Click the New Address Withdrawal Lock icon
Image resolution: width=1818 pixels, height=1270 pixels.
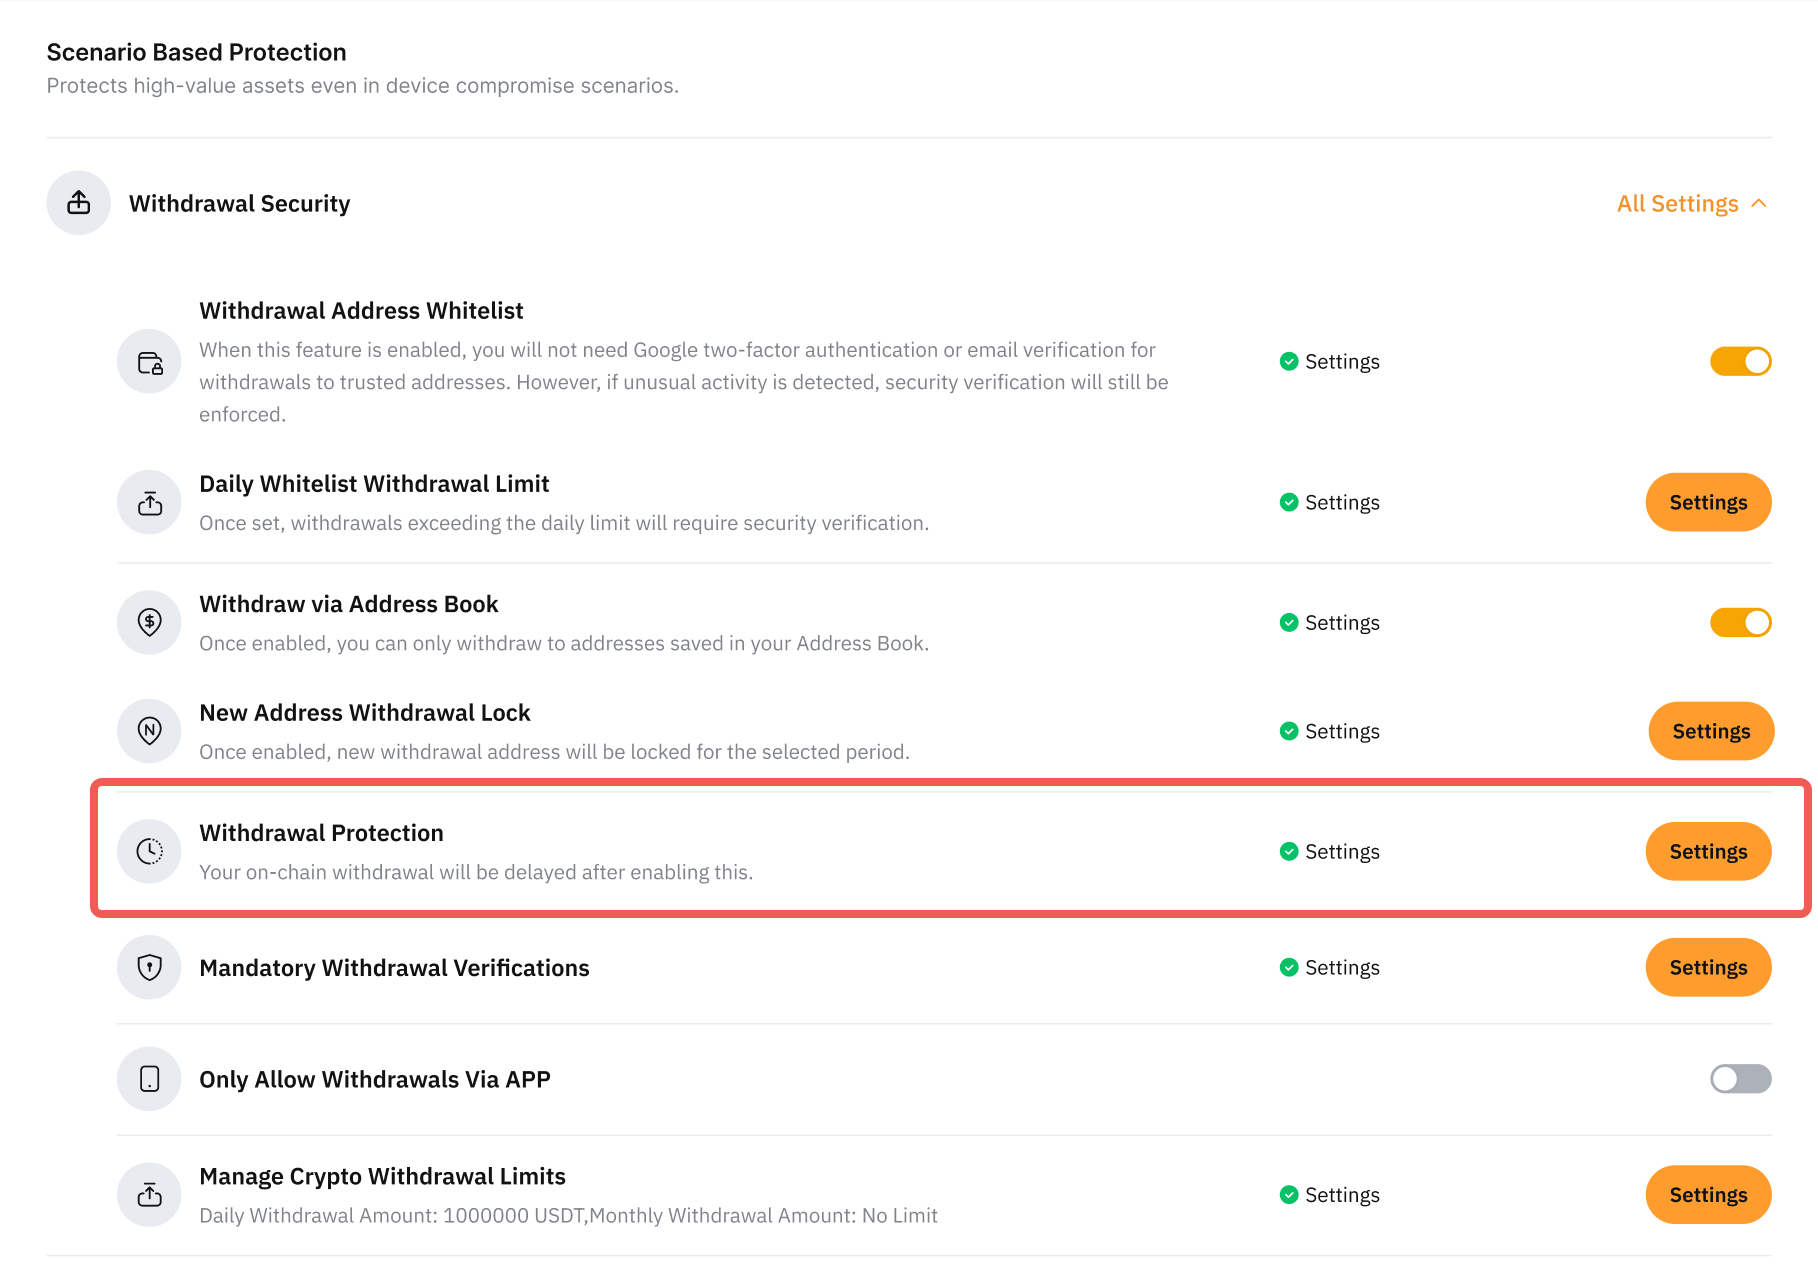(x=149, y=731)
